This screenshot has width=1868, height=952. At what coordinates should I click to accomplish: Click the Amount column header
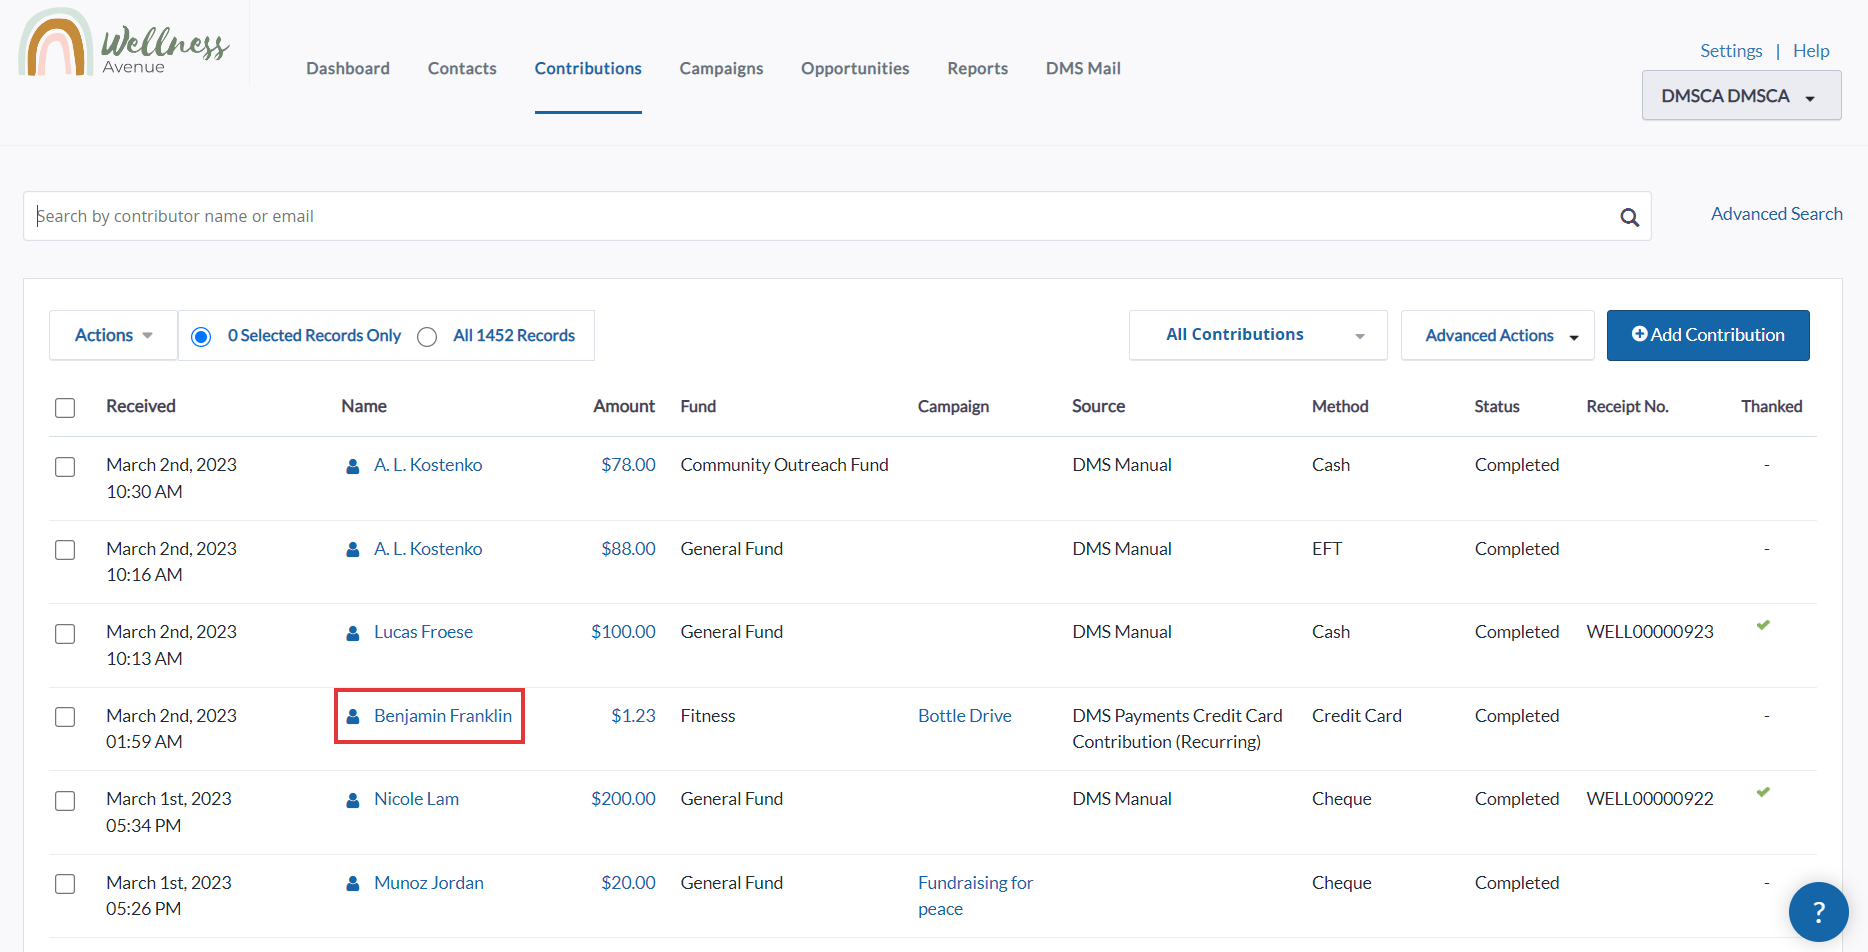point(624,406)
